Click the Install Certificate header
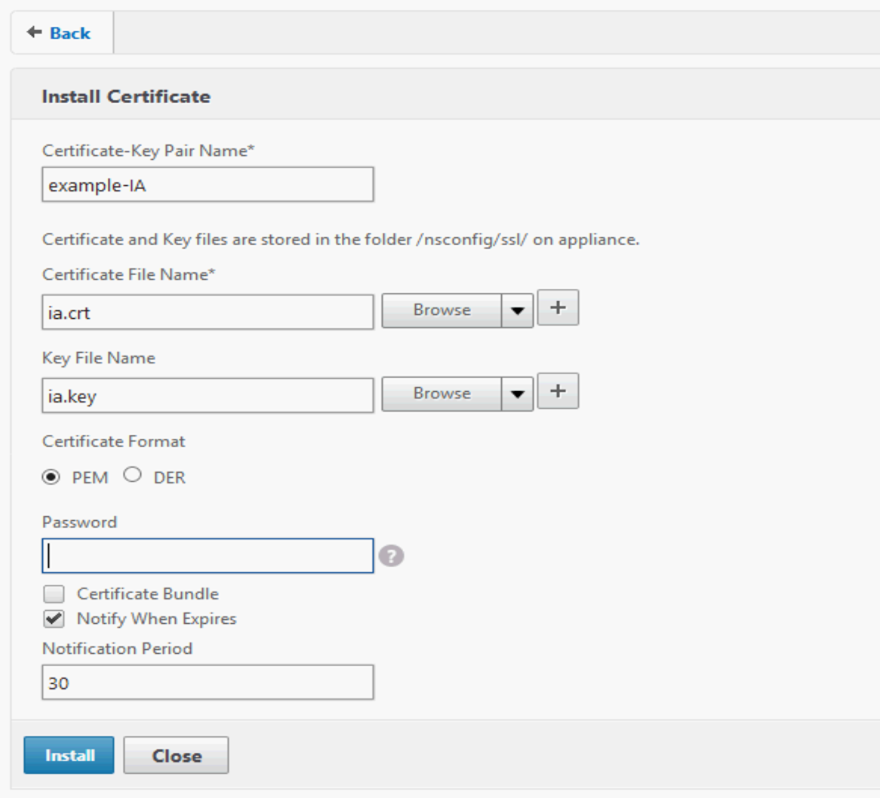 pos(126,97)
